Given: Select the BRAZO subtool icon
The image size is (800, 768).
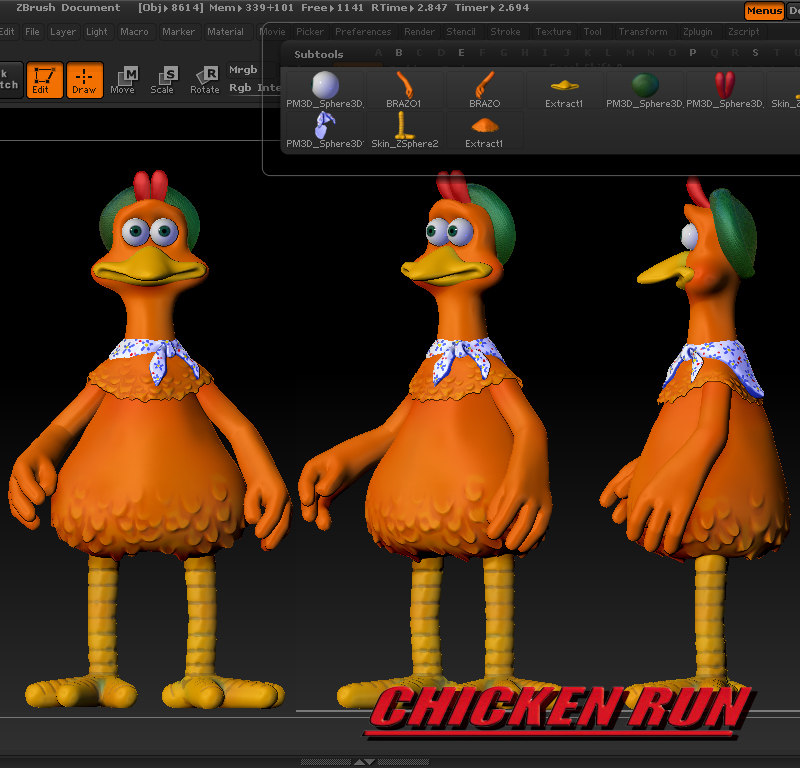Looking at the screenshot, I should click(483, 85).
